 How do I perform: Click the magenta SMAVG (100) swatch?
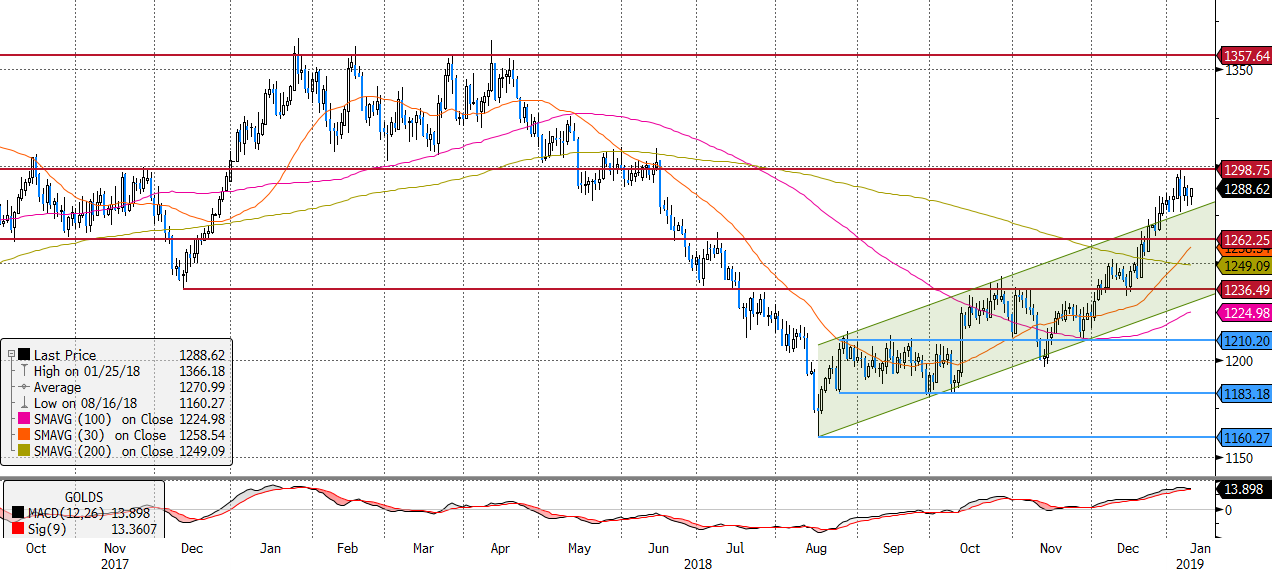click(24, 419)
